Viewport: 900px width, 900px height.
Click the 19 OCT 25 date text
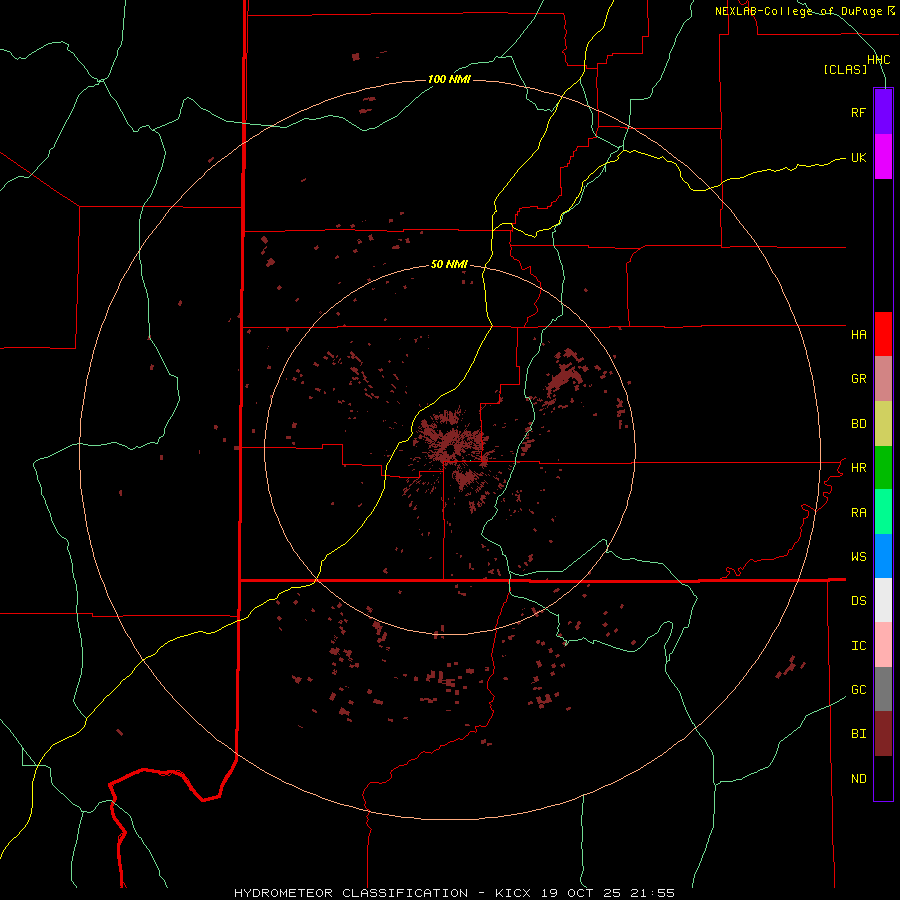coord(581,893)
